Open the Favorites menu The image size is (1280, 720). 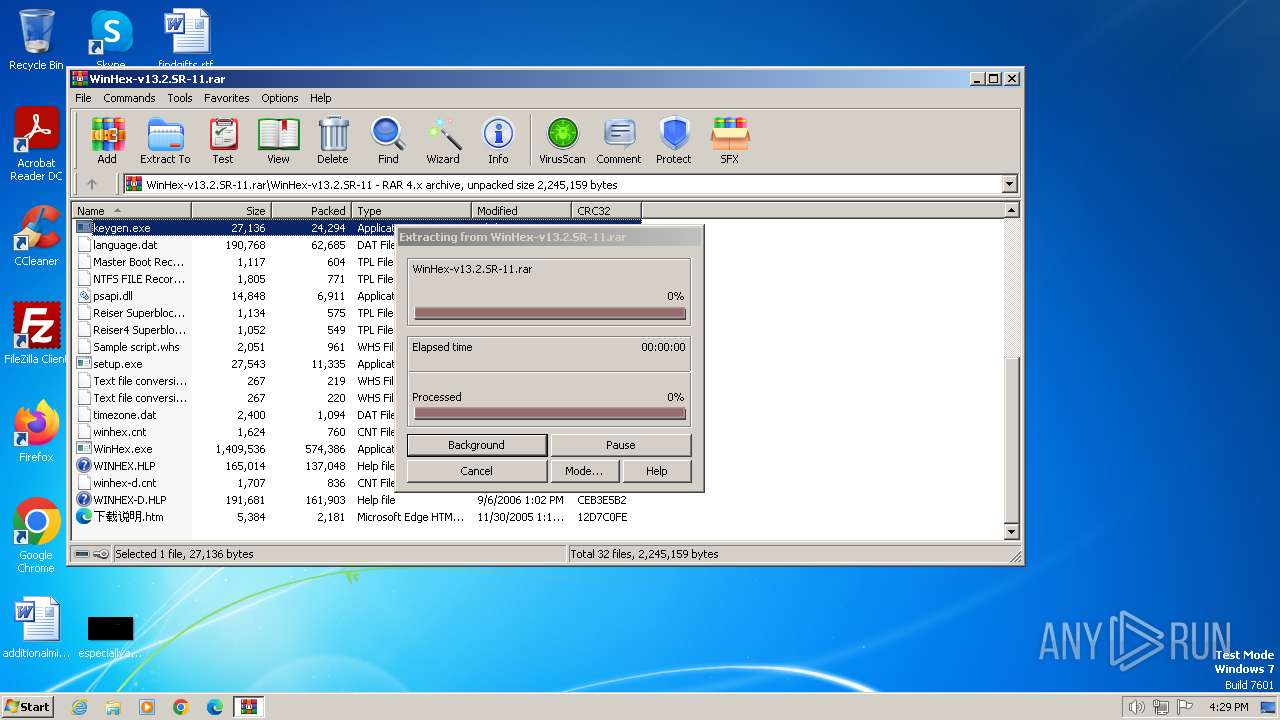point(227,98)
